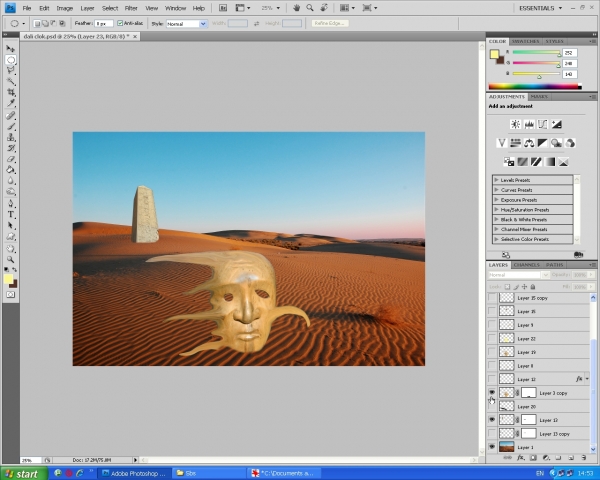Switch to Adobe Photoshop taskbar button
This screenshot has height=480, width=600.
[x=135, y=473]
